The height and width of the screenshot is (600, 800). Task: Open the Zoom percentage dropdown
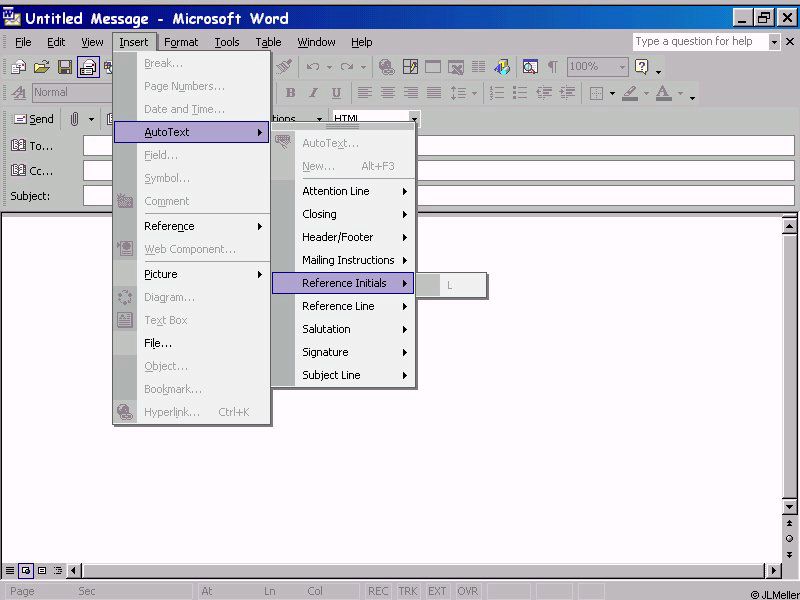pos(622,67)
